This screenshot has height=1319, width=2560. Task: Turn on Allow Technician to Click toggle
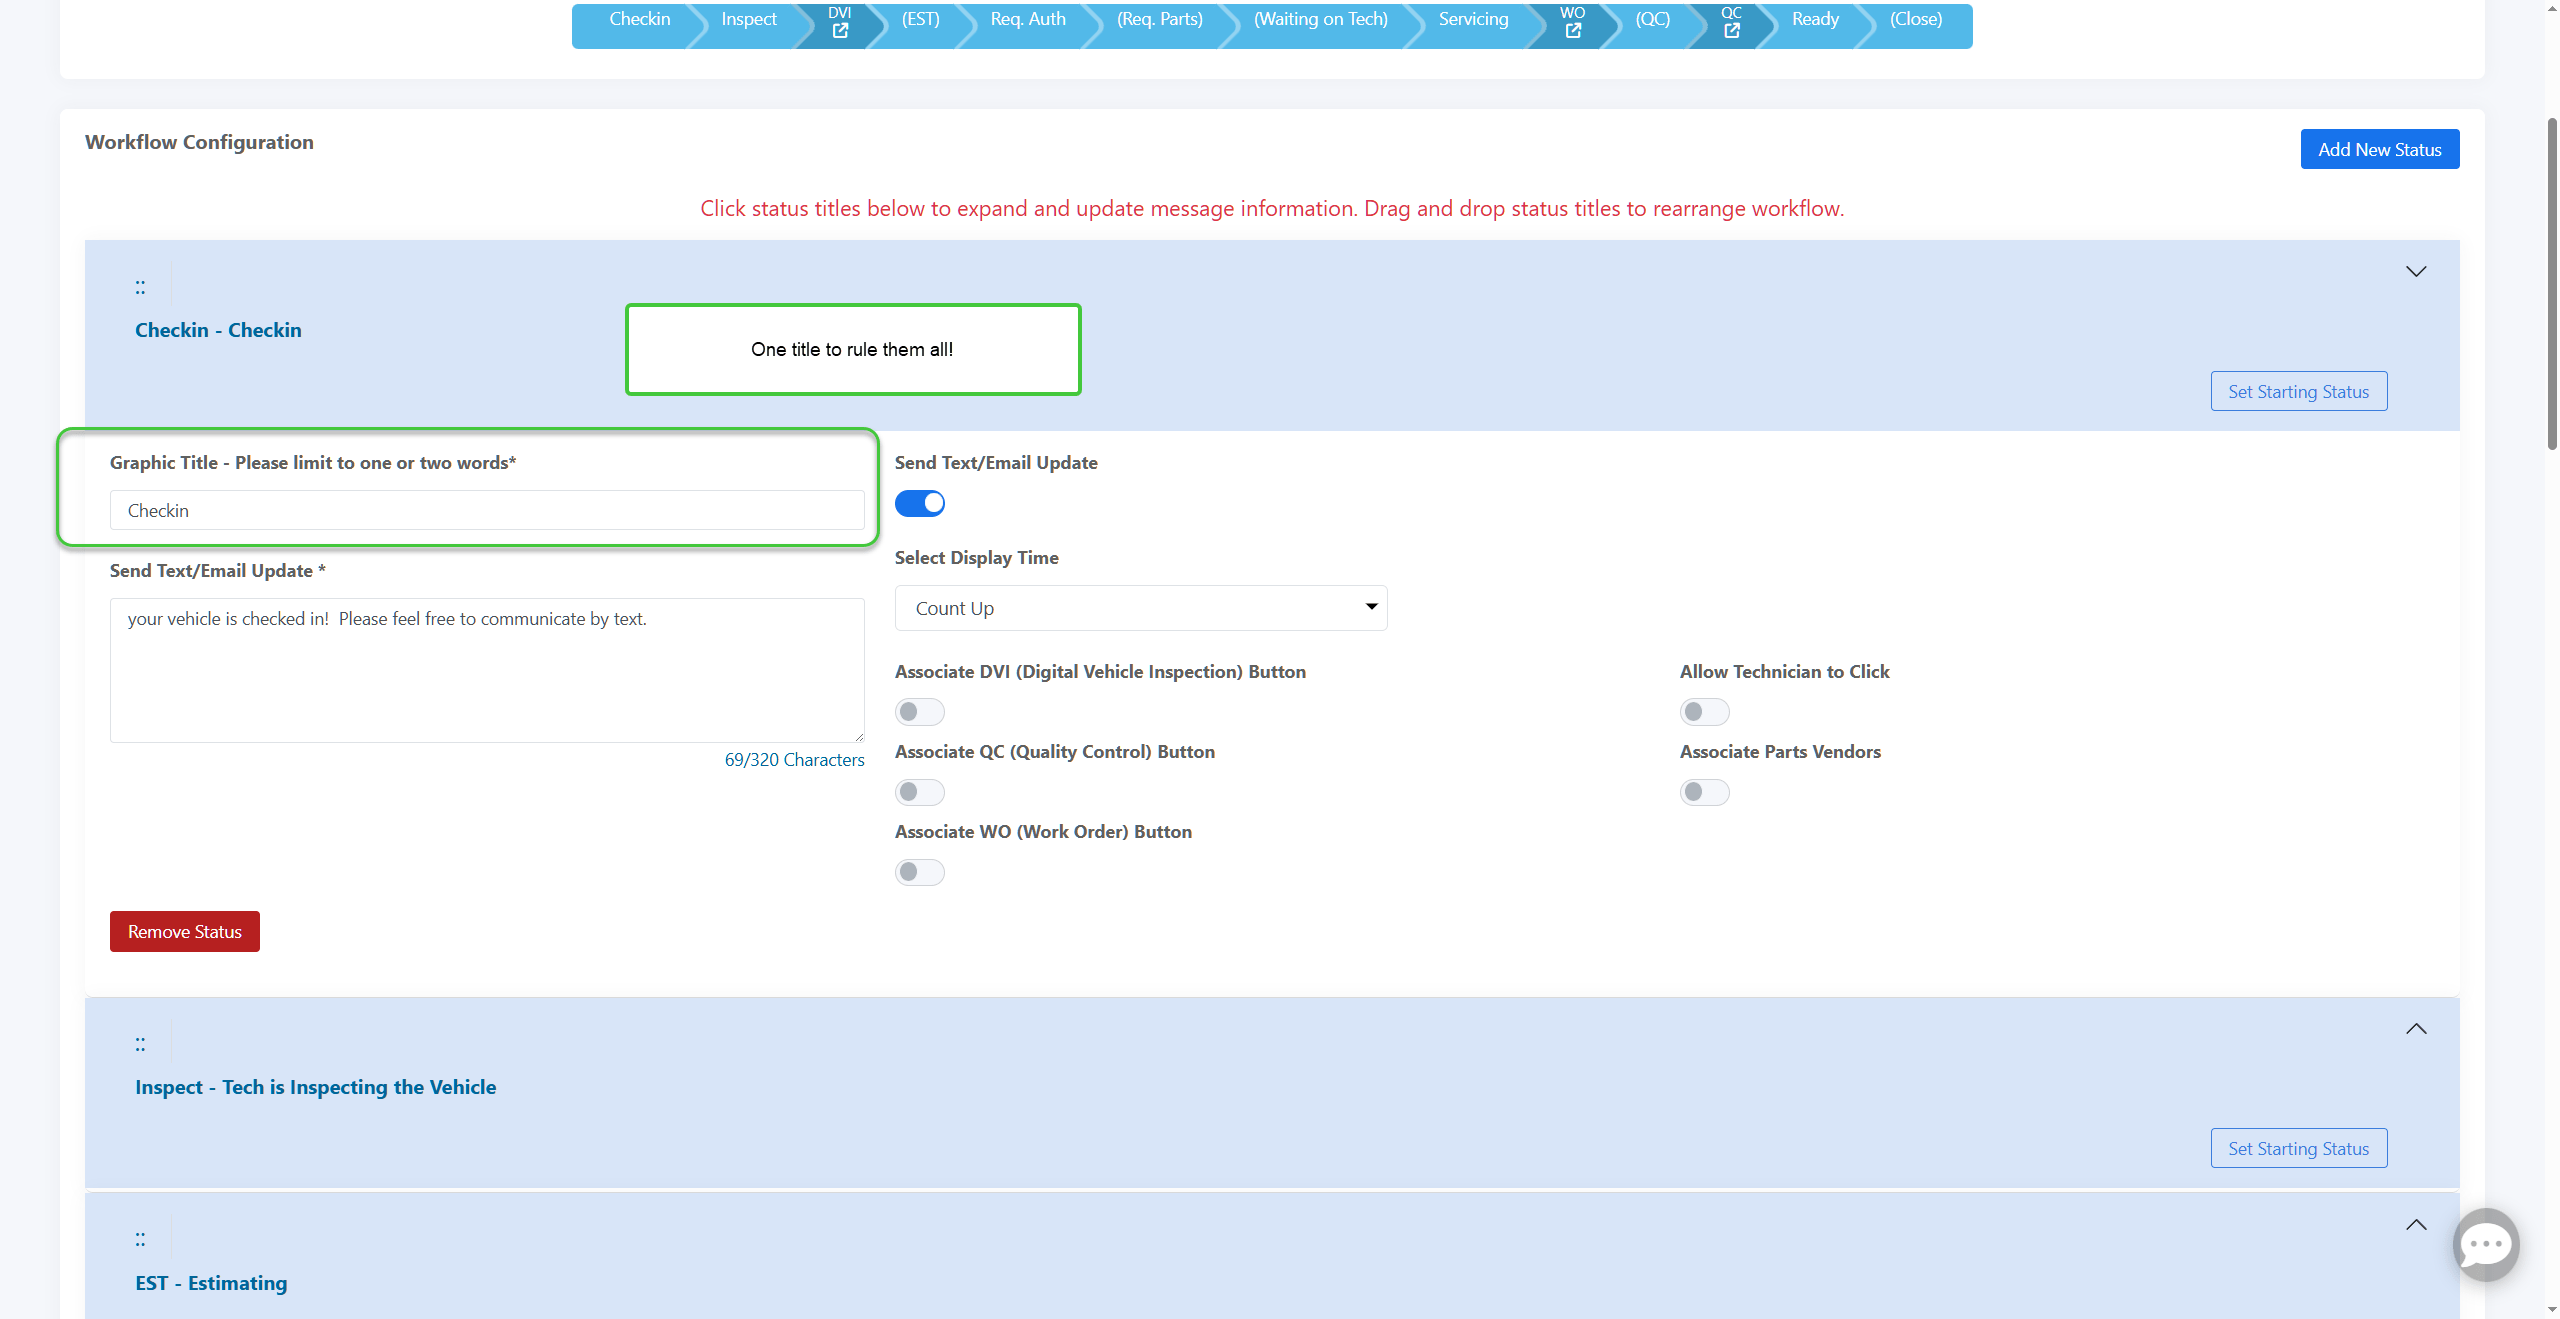tap(1704, 712)
